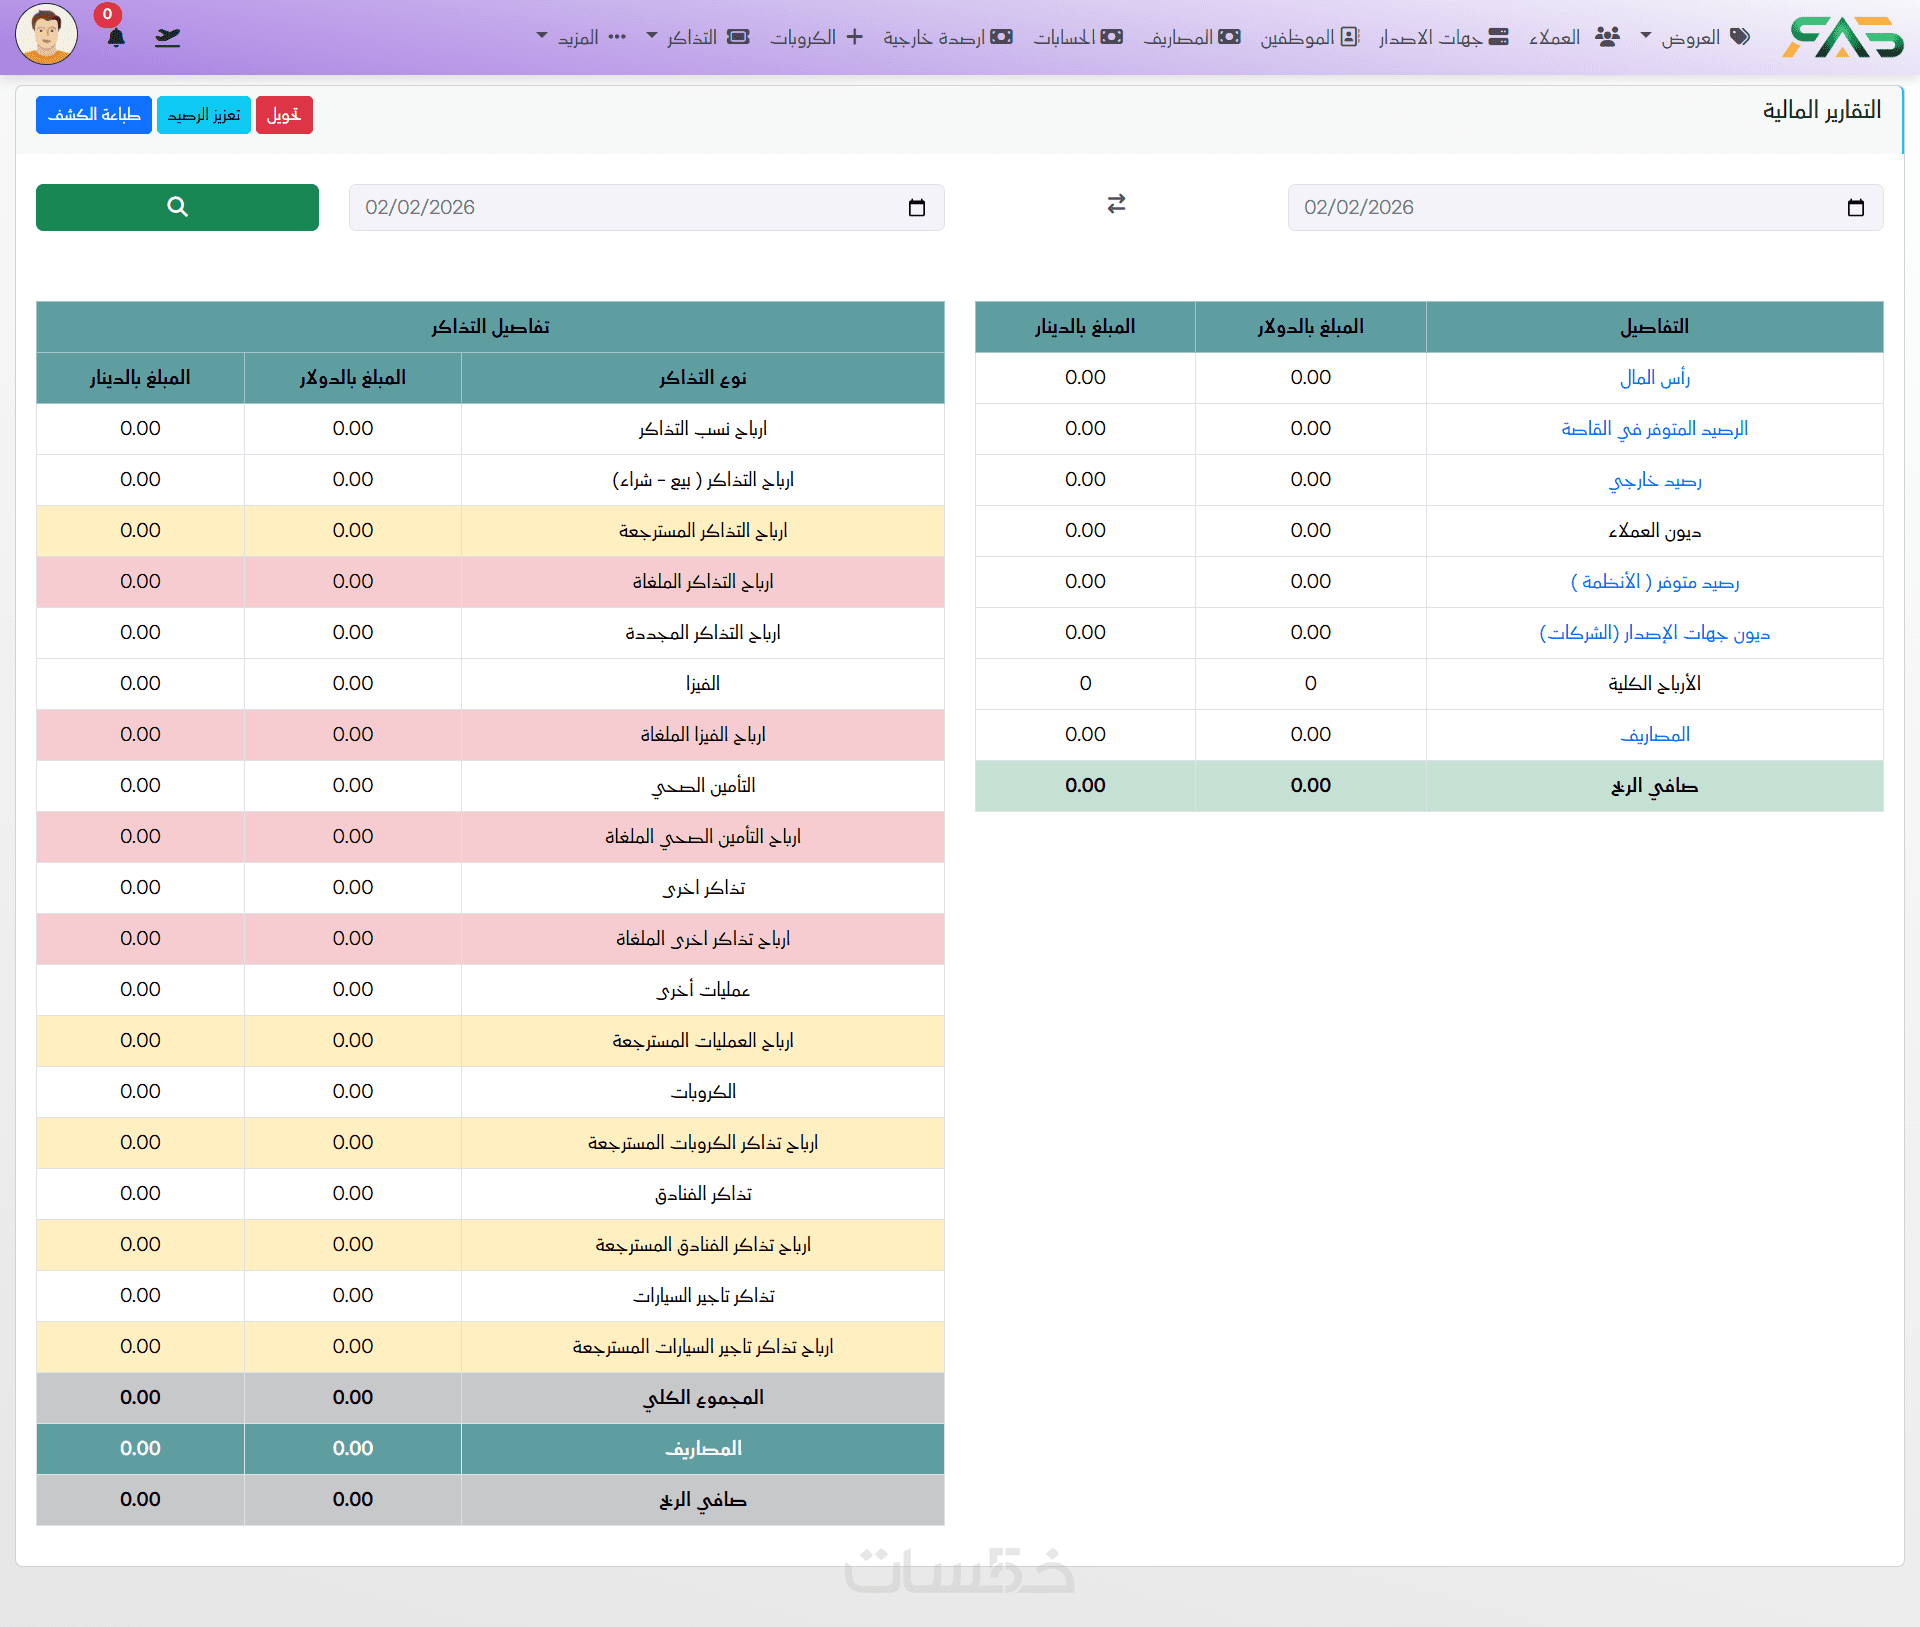This screenshot has width=1920, height=1627.
Task: Click the airplane flights icon
Action: 168,38
